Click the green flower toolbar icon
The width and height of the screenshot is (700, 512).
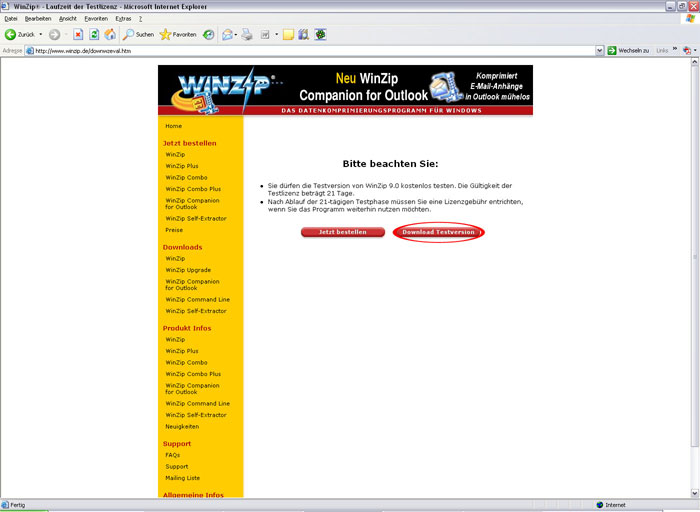pos(321,34)
